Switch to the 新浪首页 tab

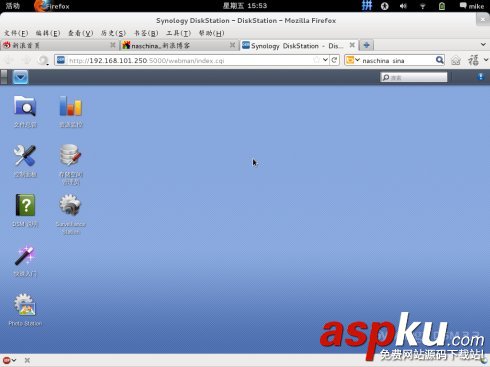(59, 45)
